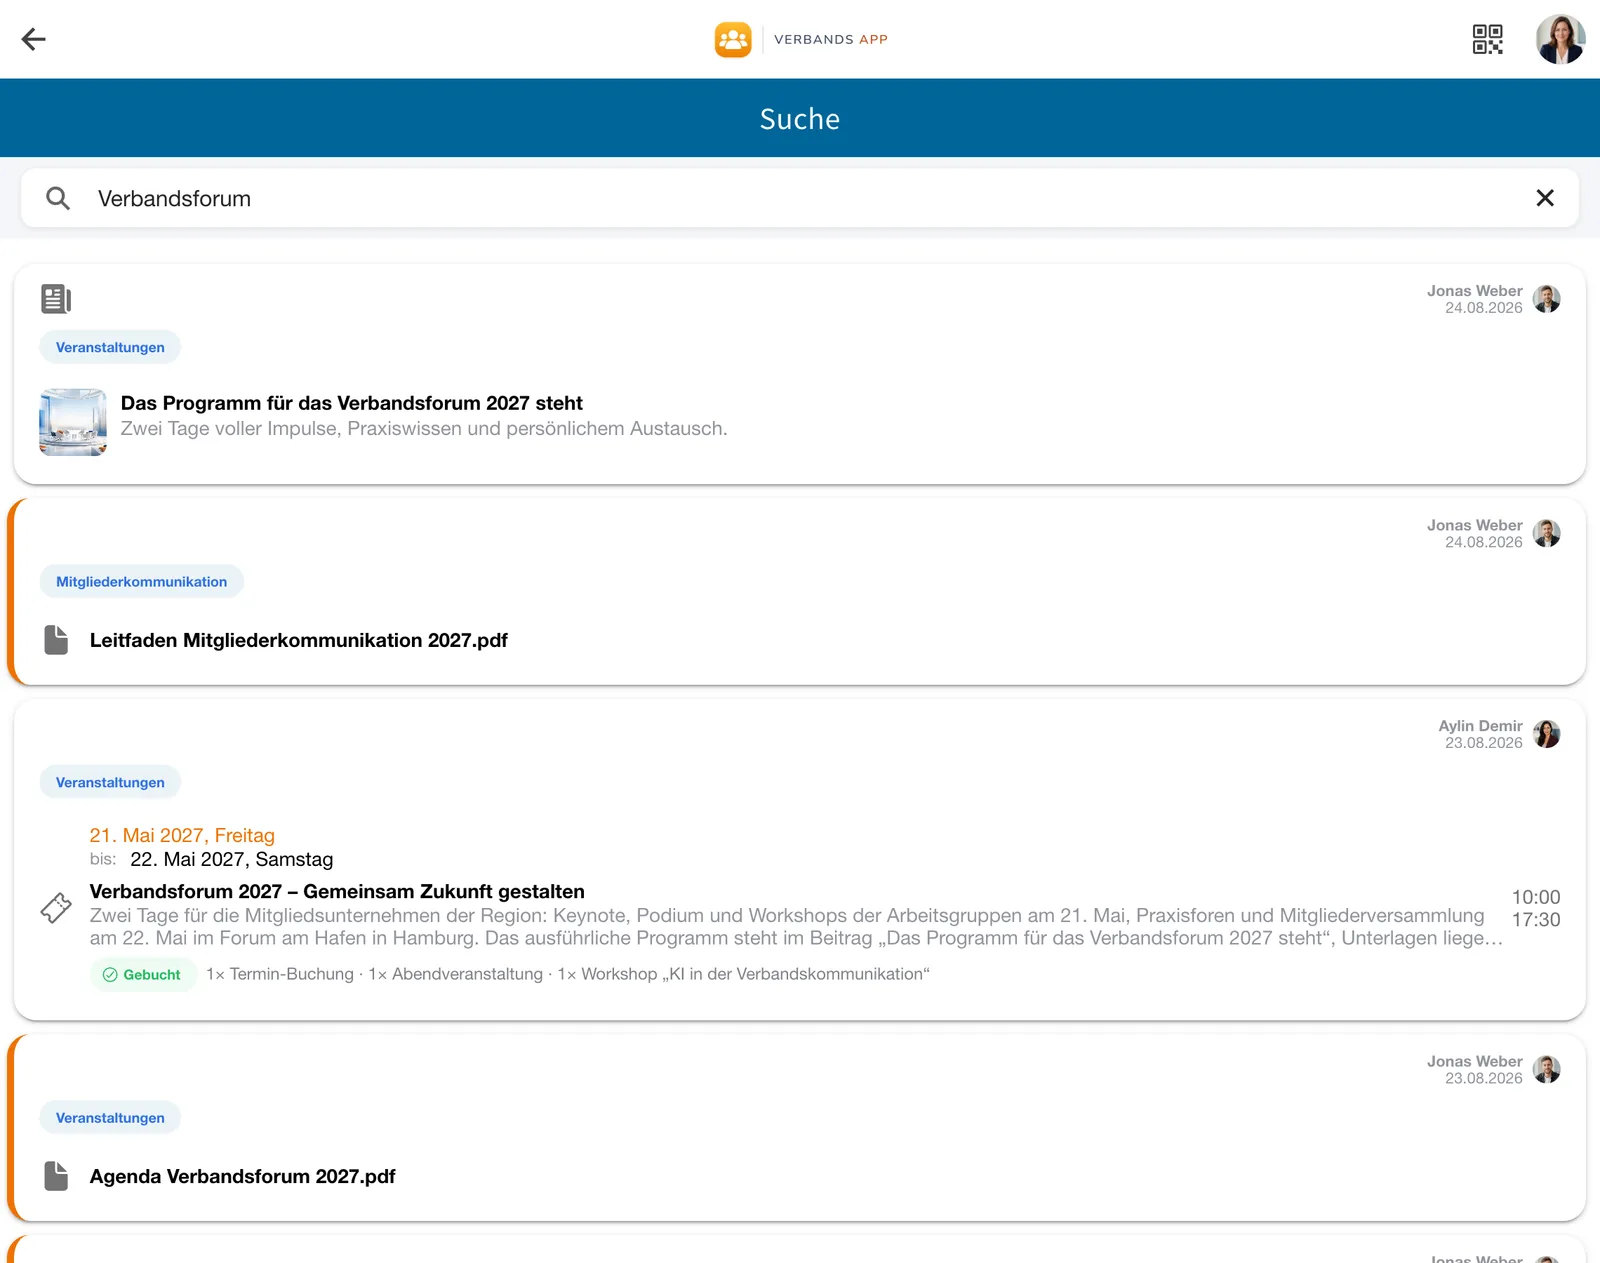
Task: Click the green Gebucht badge
Action: click(x=143, y=974)
